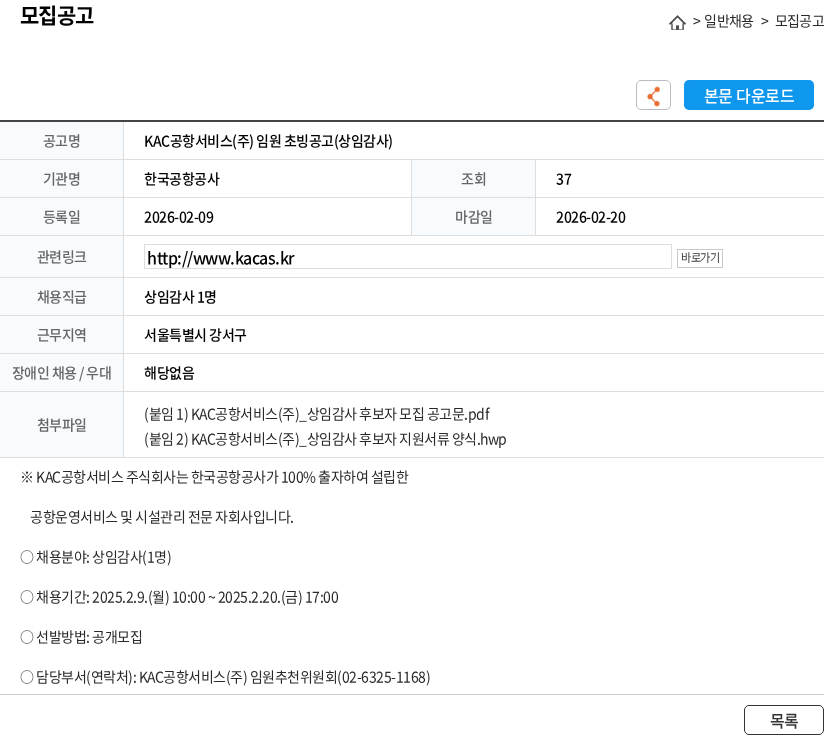Image resolution: width=824 pixels, height=736 pixels.
Task: Click the 첨부파일 row label
Action: coord(61,425)
